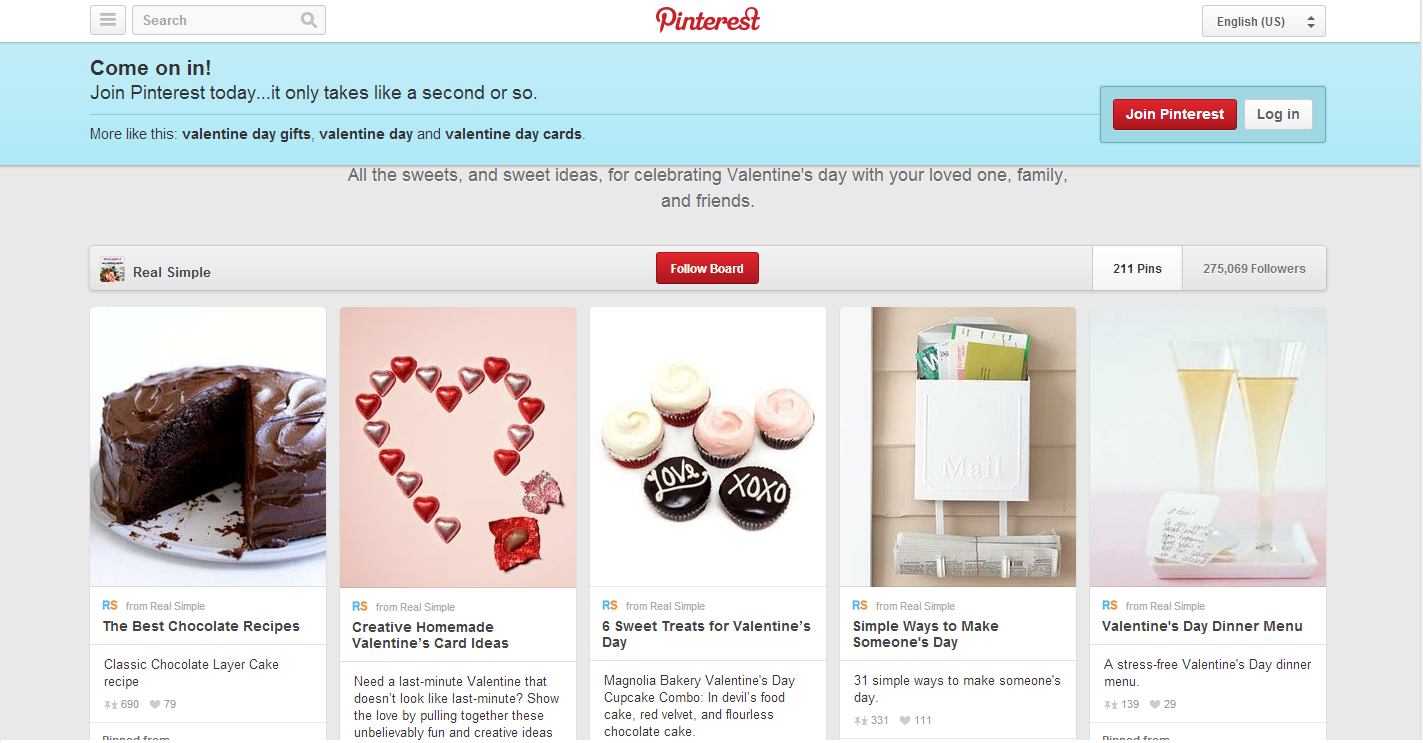The width and height of the screenshot is (1423, 743).
Task: Select the 275,069 Followers tab
Action: pos(1254,268)
